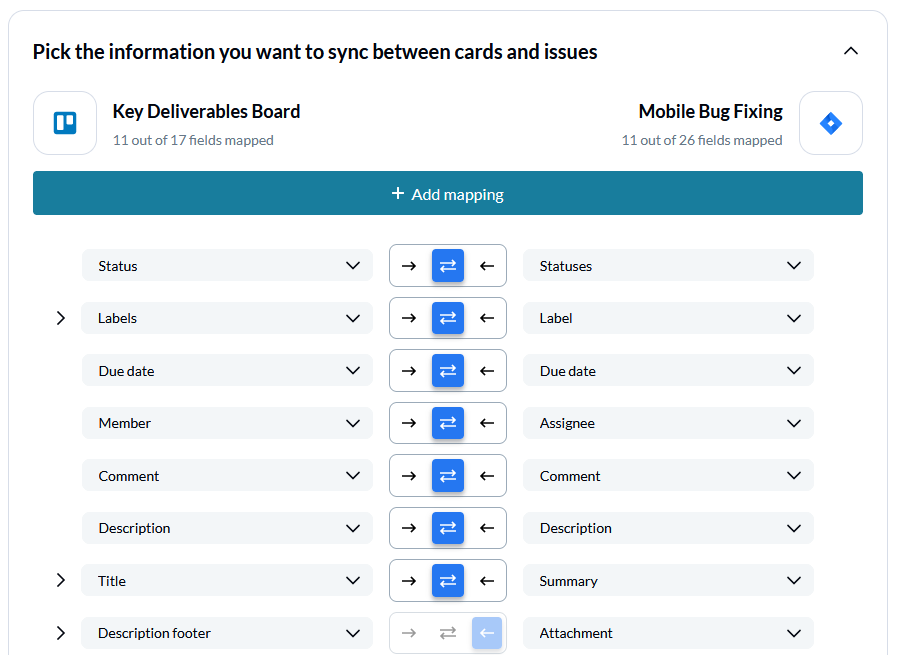This screenshot has width=898, height=655.
Task: Set Comment row to sync right only
Action: tap(409, 476)
